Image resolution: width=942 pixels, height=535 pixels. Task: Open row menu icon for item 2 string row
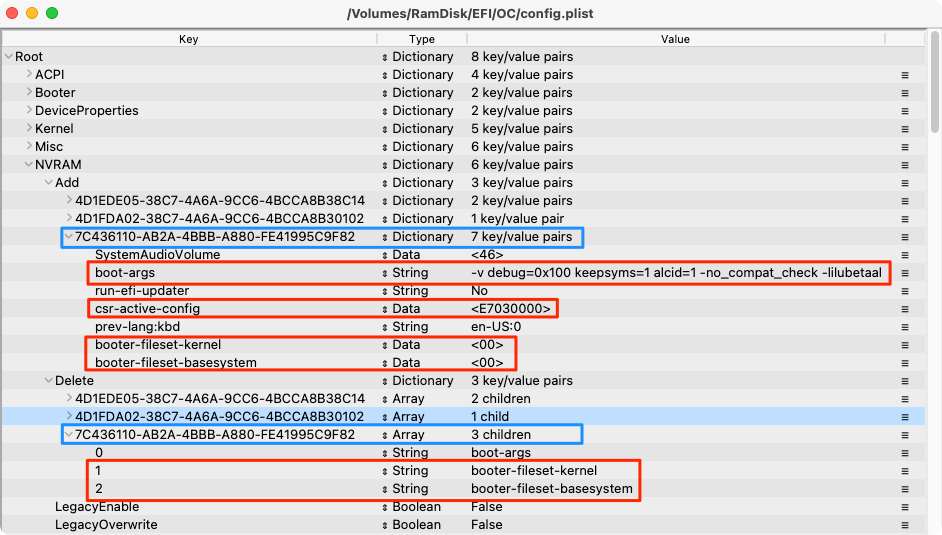pyautogui.click(x=905, y=489)
